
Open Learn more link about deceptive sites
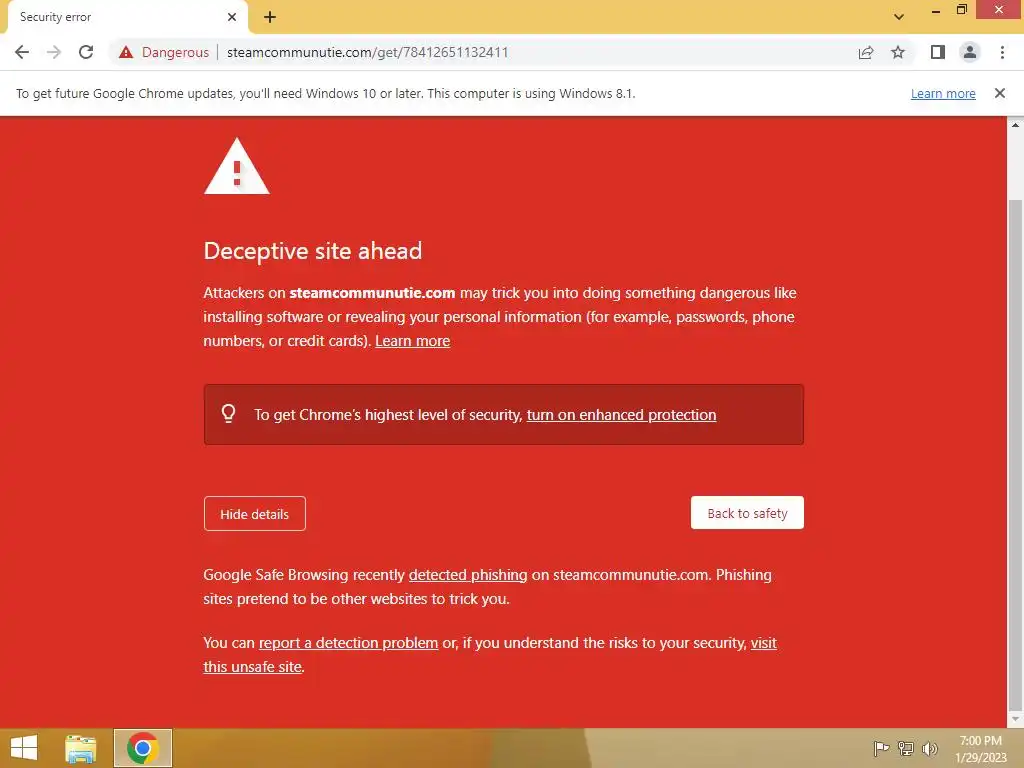click(x=412, y=341)
